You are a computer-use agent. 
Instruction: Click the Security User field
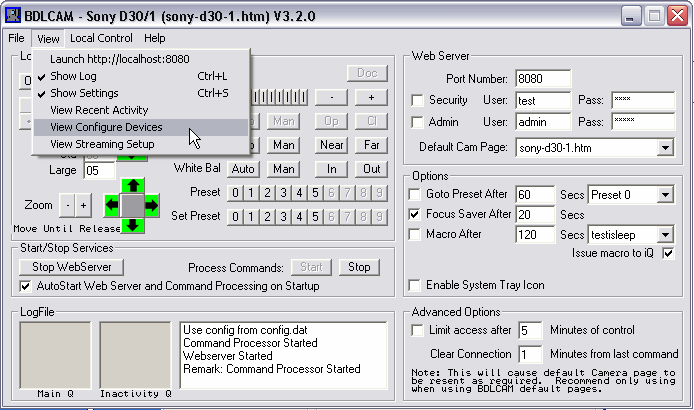point(543,101)
